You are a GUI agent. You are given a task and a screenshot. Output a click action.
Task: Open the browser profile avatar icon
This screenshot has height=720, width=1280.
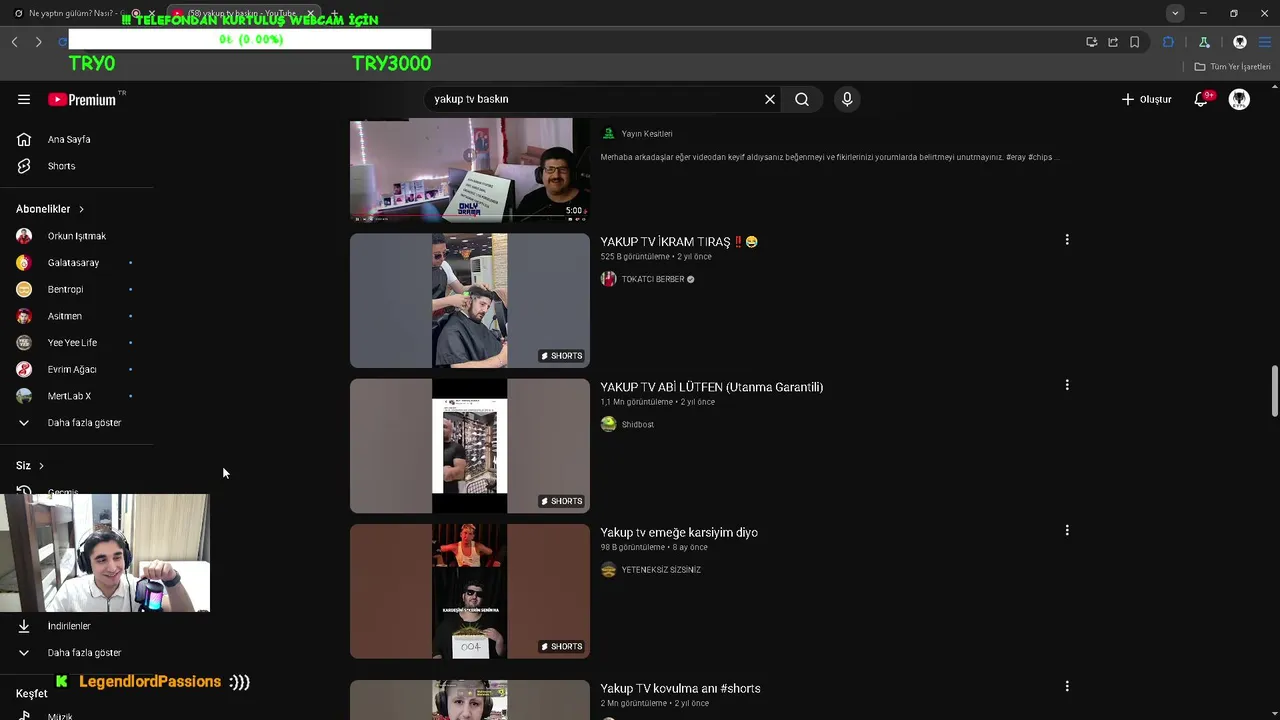point(1240,42)
